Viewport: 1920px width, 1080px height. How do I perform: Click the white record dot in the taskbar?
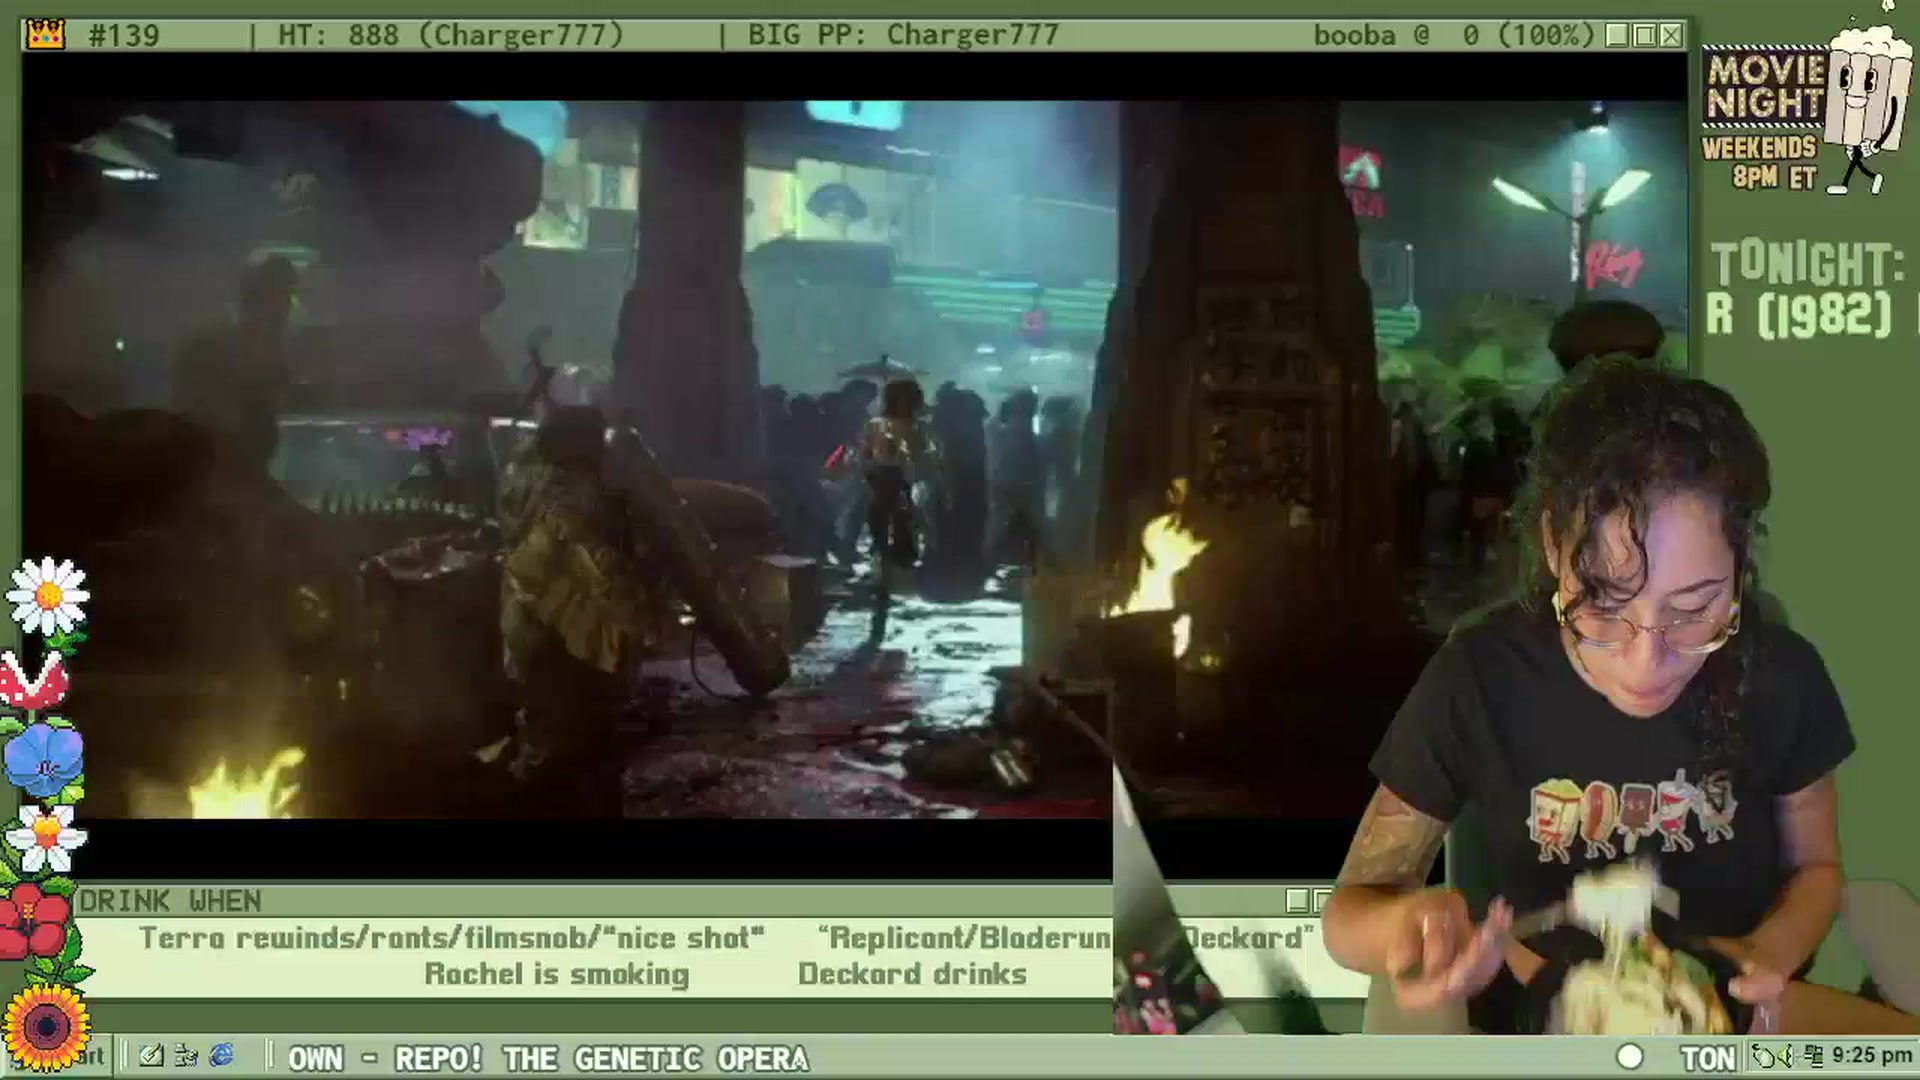click(1630, 1057)
